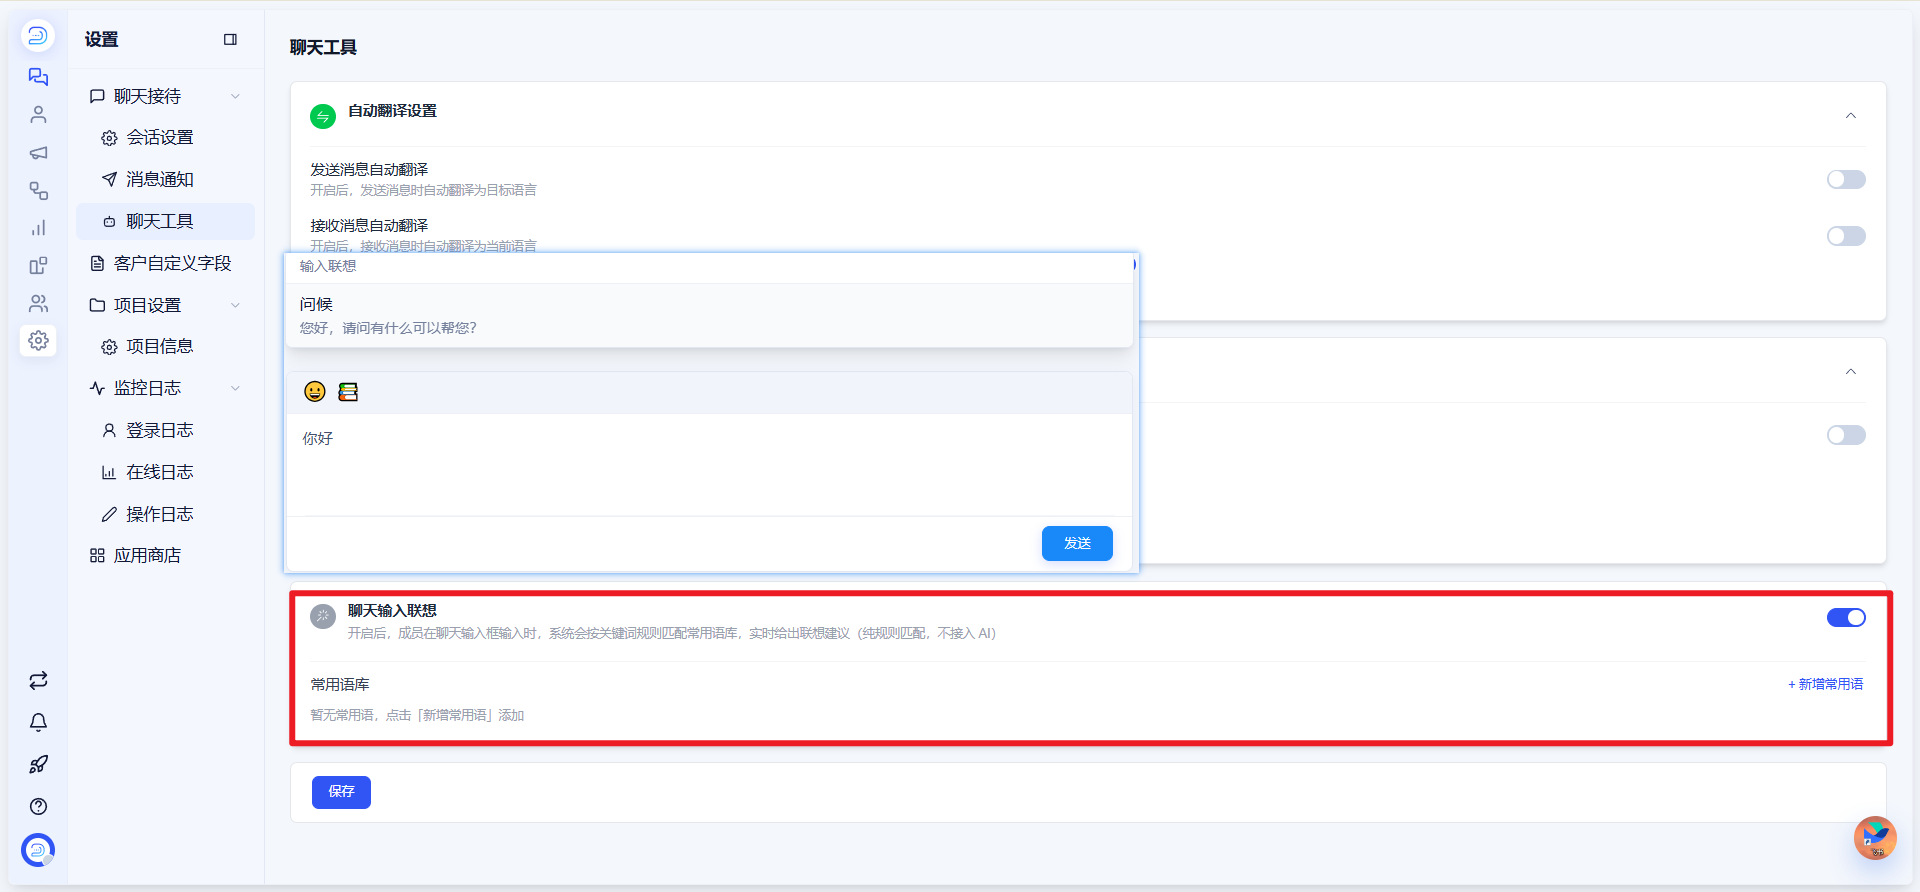Open the notification bell icon
Image resolution: width=1920 pixels, height=892 pixels.
click(x=38, y=723)
